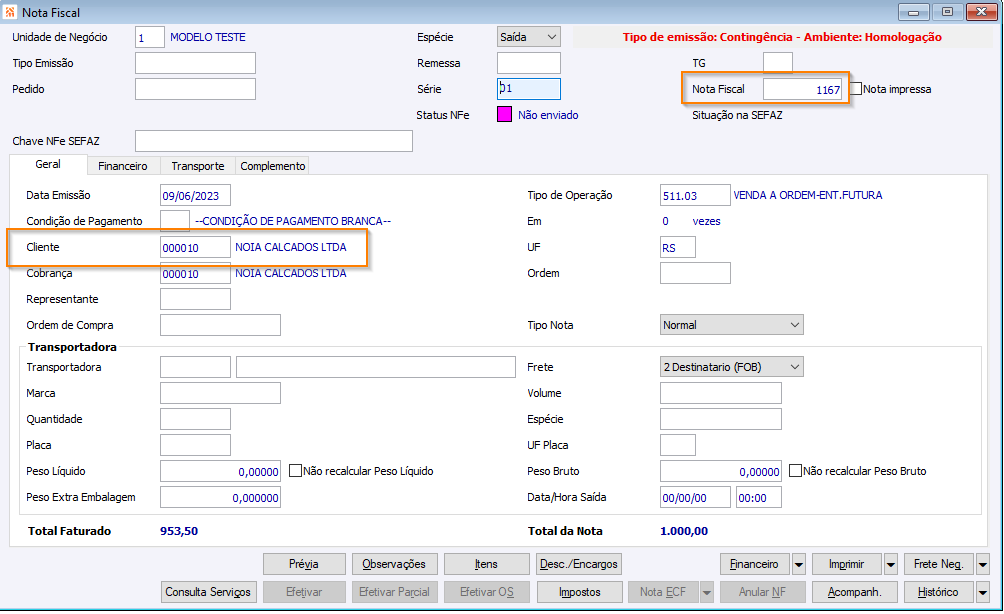Viewport: 1004px width, 614px height.
Task: Click the Marca input field
Action: click(220, 393)
